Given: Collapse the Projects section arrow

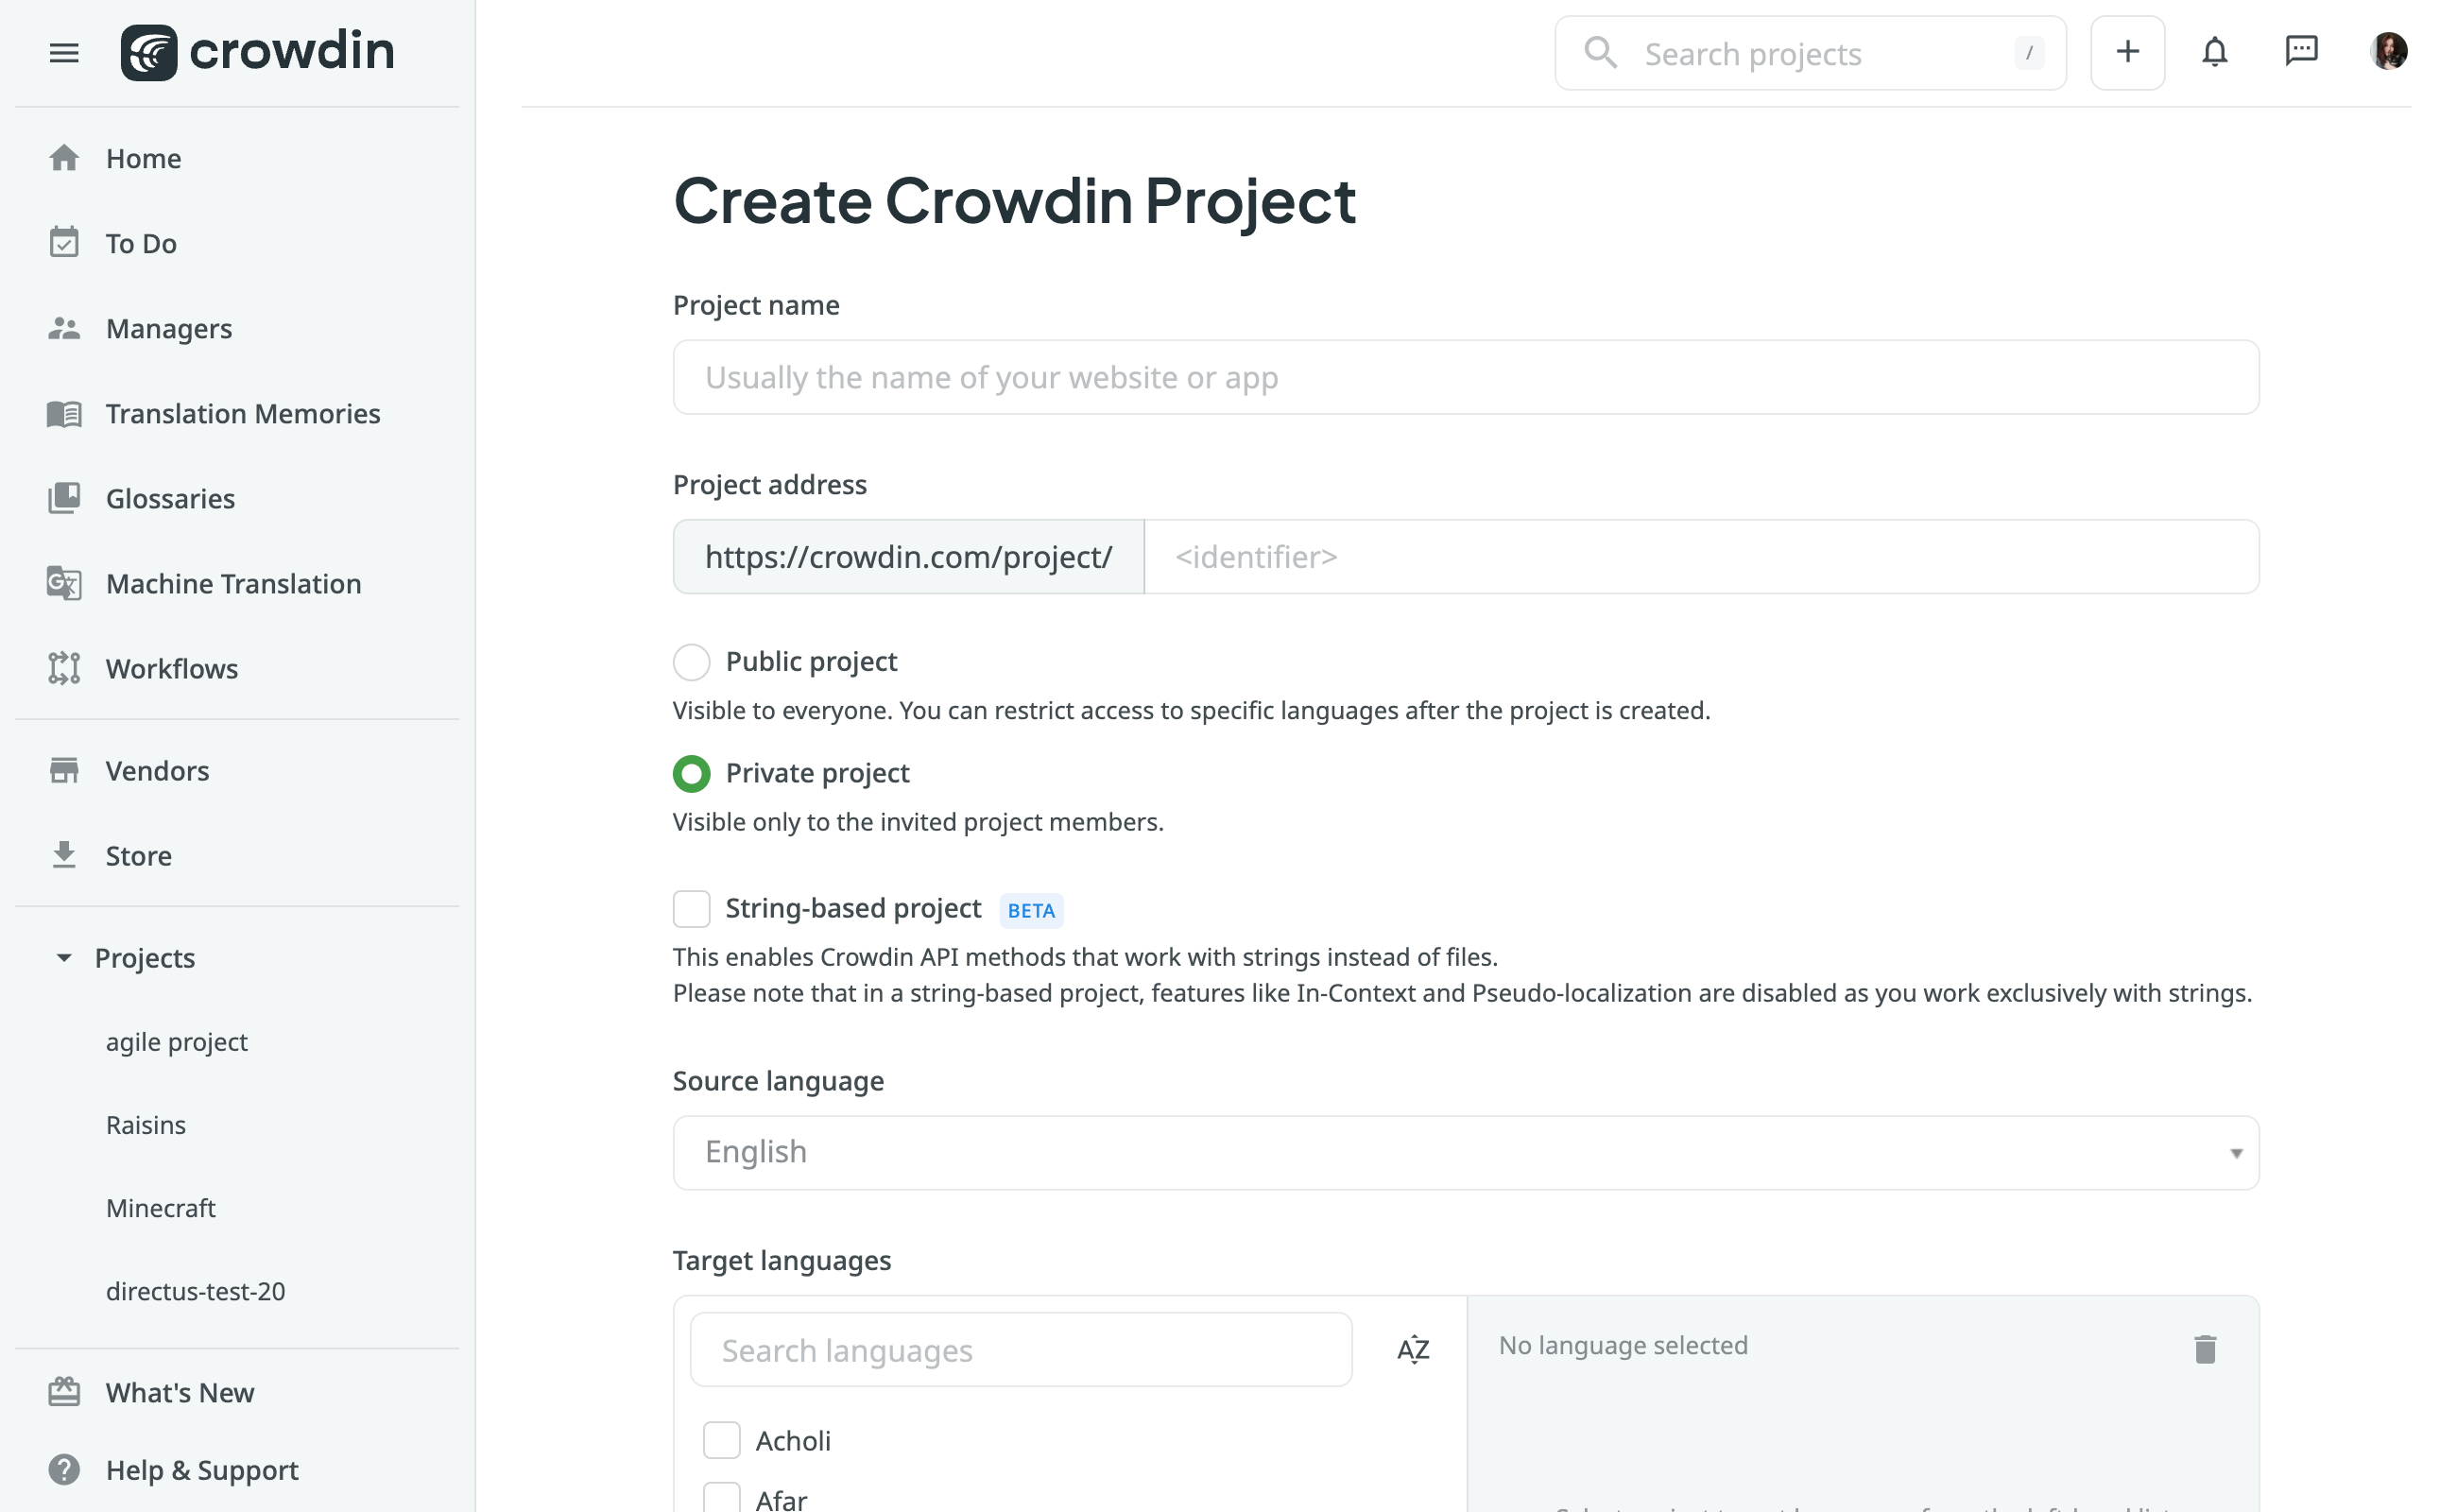Looking at the screenshot, I should coord(64,958).
